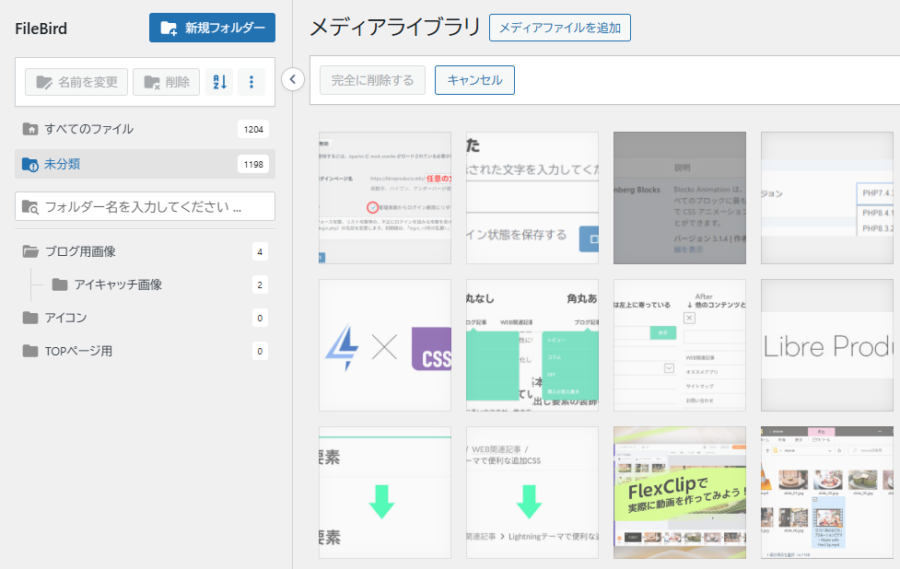Click the sort A-Z icon button
The image size is (900, 569).
[x=219, y=82]
